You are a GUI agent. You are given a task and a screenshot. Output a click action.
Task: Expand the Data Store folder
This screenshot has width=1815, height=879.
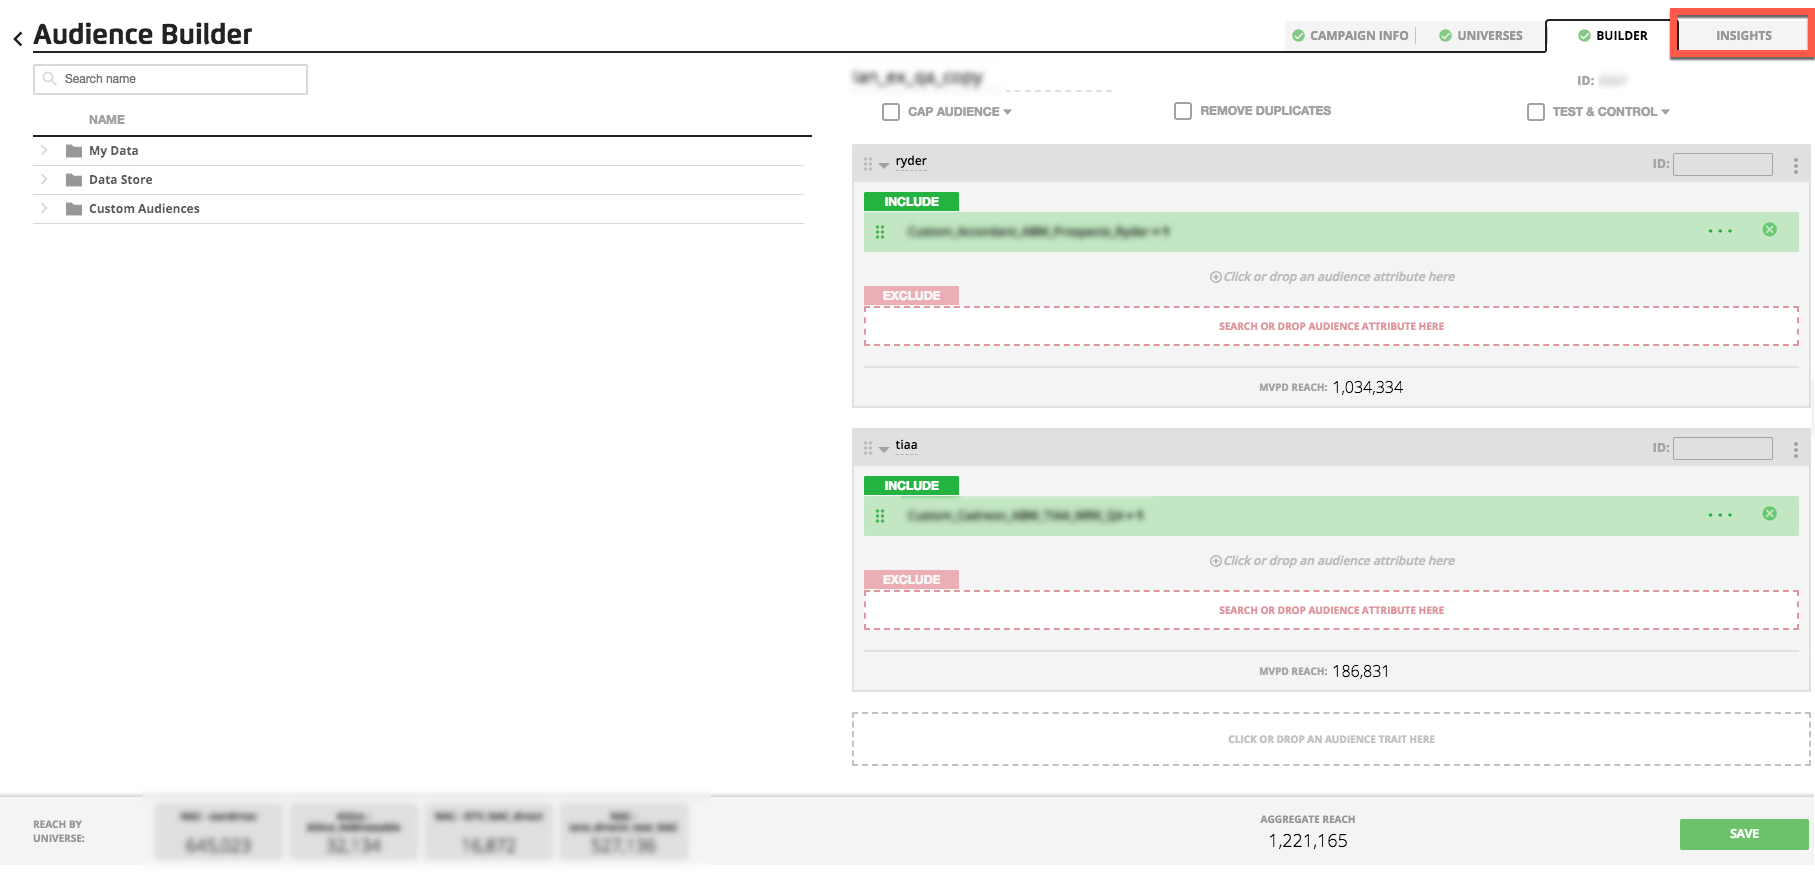(44, 179)
